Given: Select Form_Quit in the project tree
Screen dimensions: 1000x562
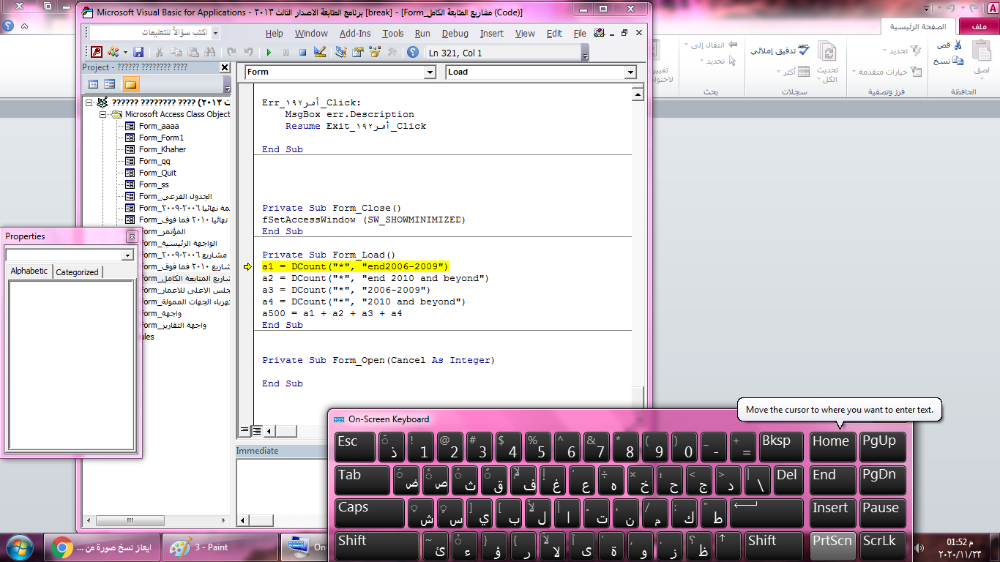Looking at the screenshot, I should [158, 173].
